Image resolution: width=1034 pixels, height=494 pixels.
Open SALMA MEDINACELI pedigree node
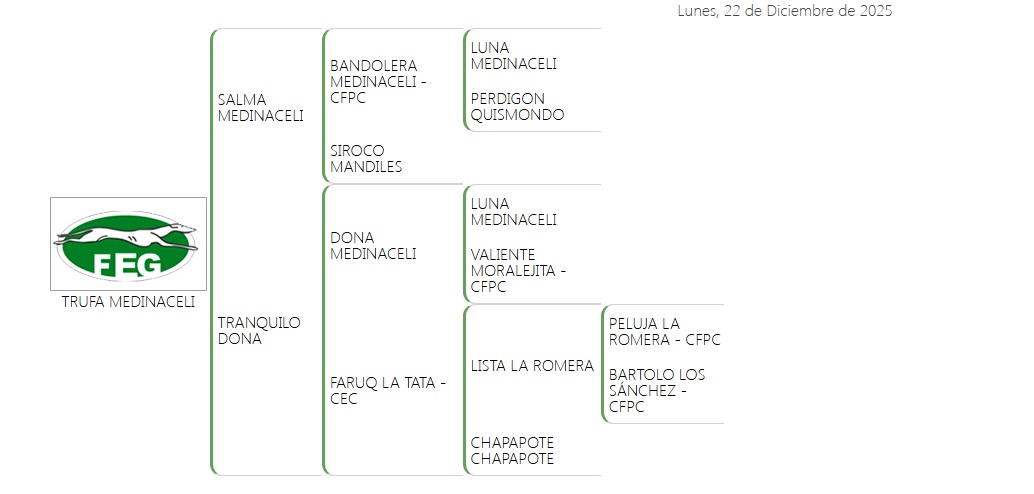click(x=260, y=107)
